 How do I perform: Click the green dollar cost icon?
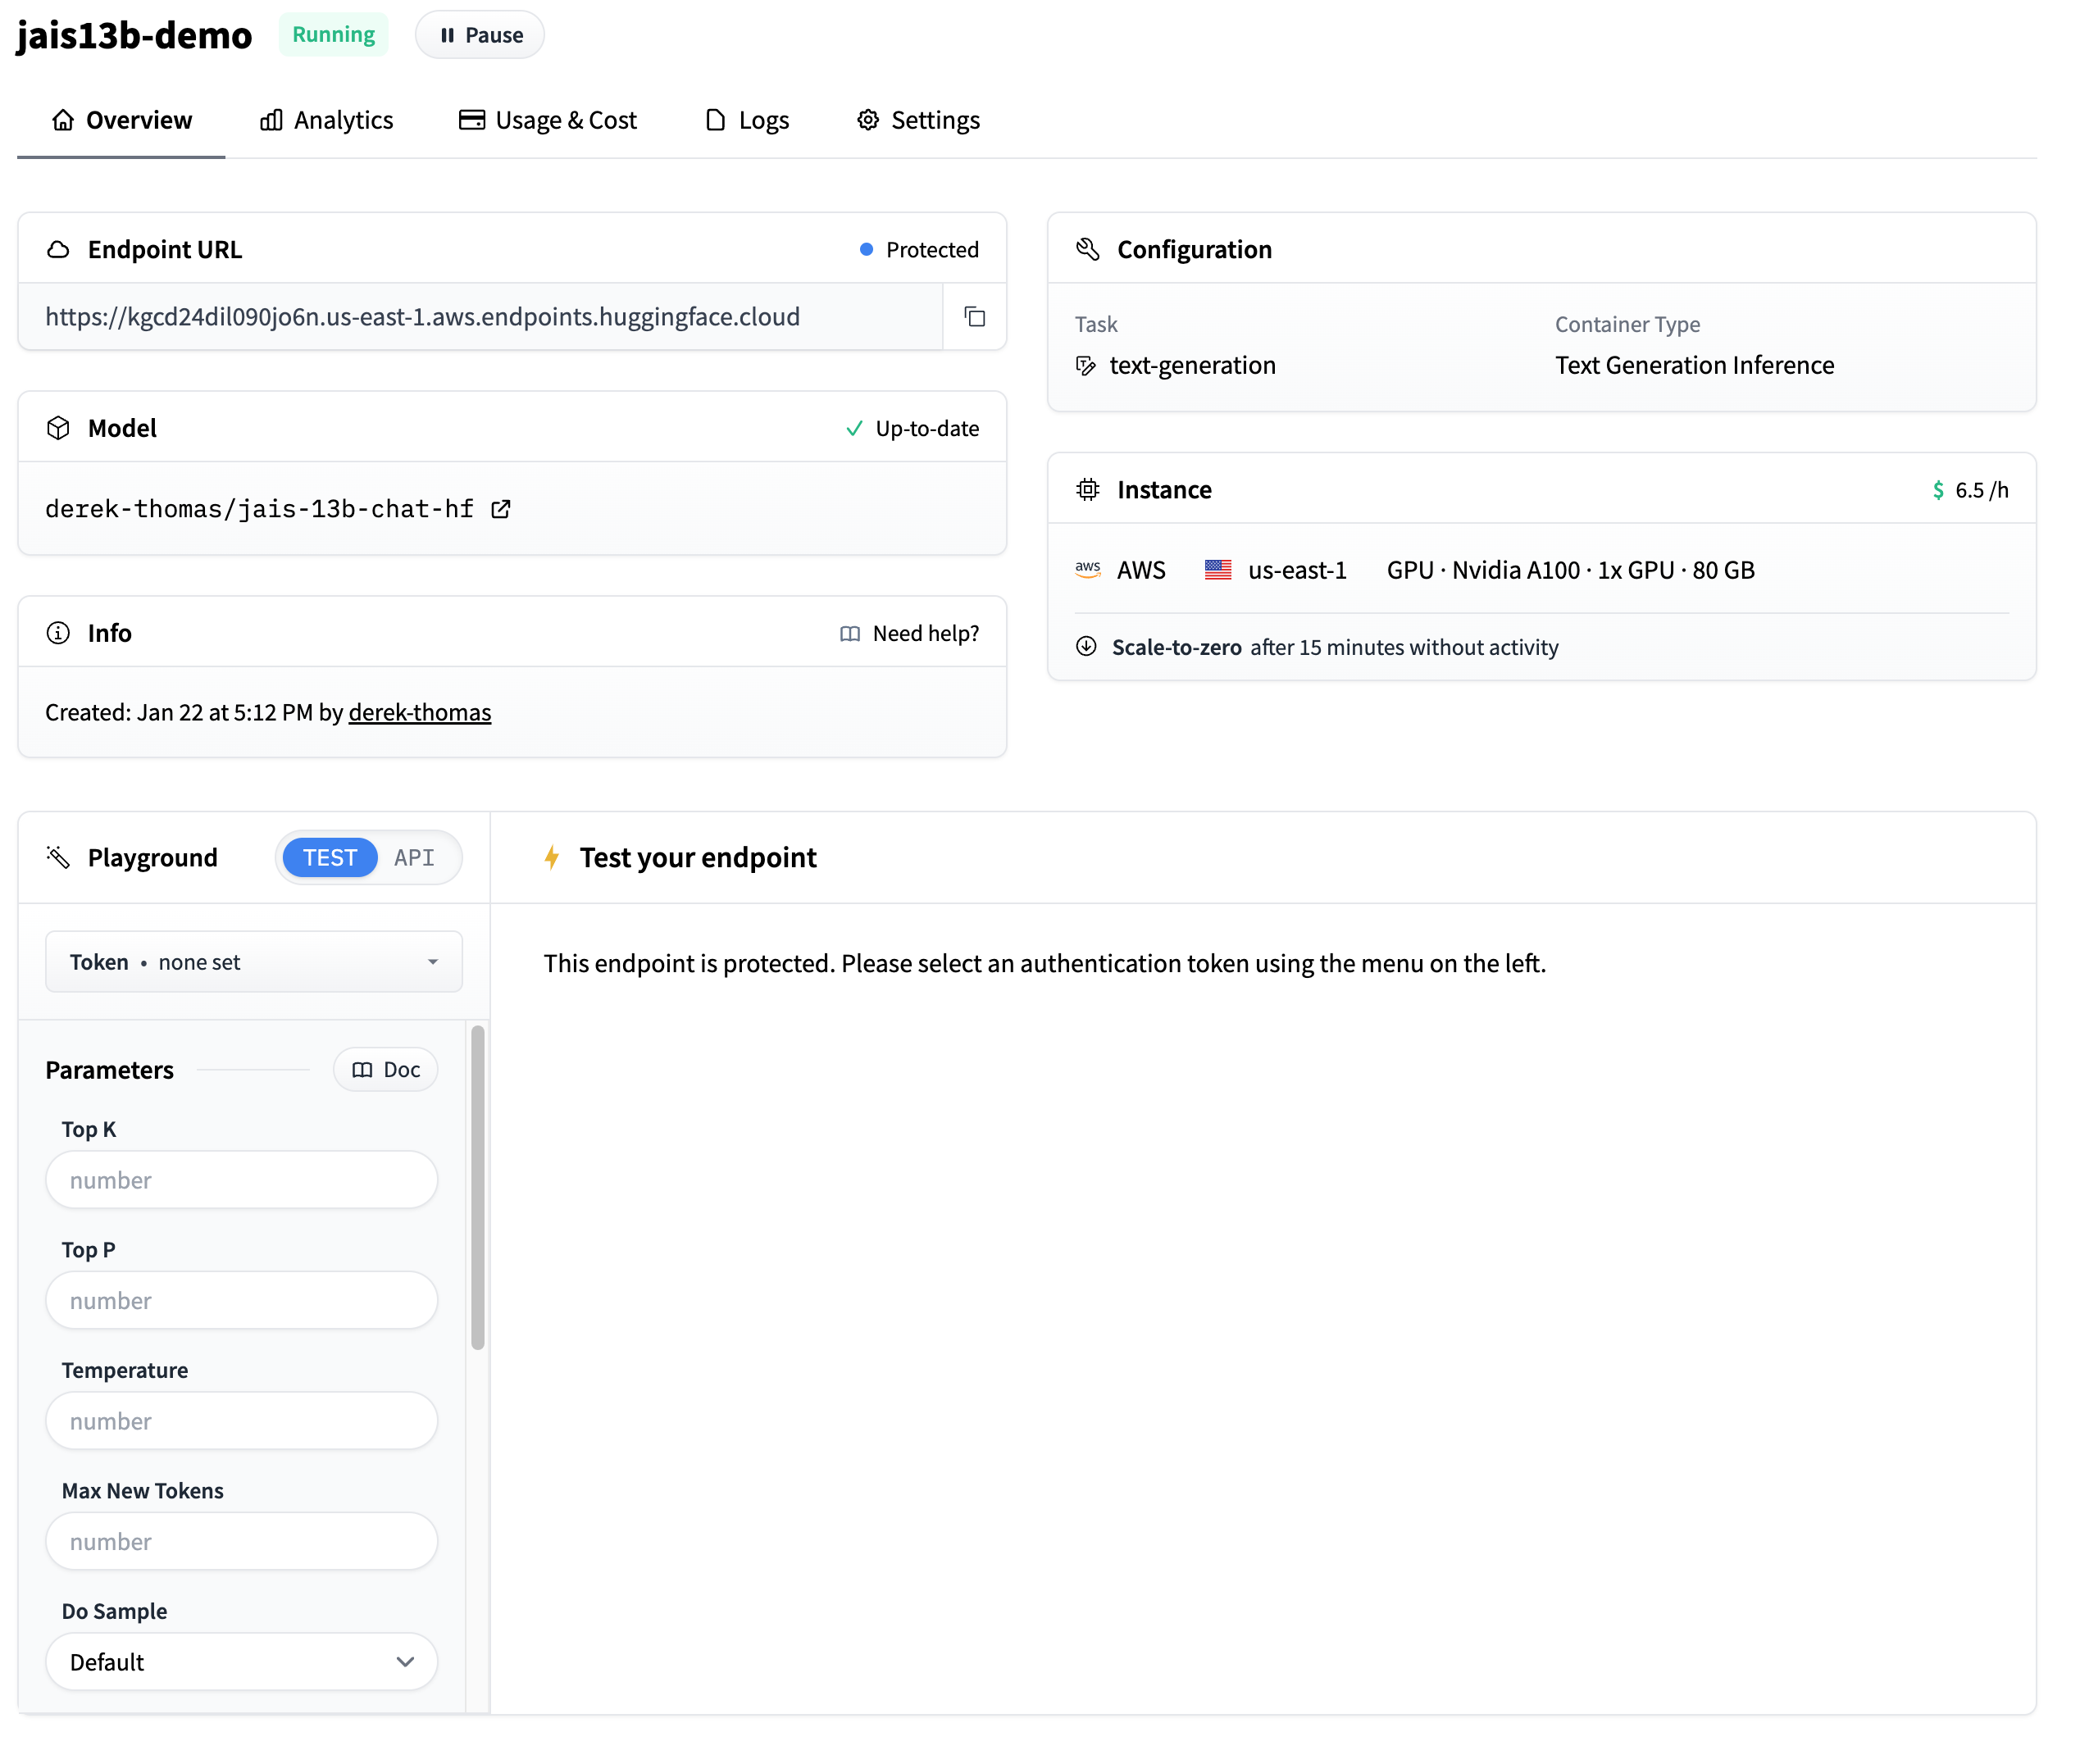click(1938, 490)
